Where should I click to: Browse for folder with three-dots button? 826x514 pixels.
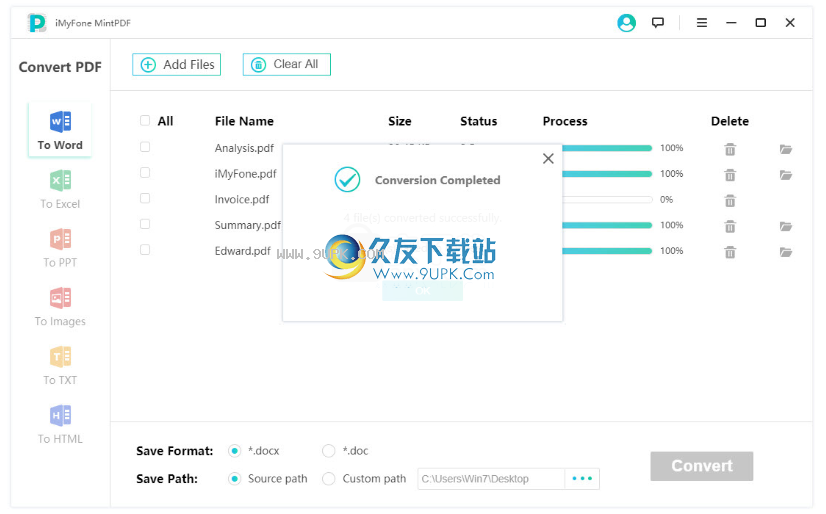tap(582, 479)
